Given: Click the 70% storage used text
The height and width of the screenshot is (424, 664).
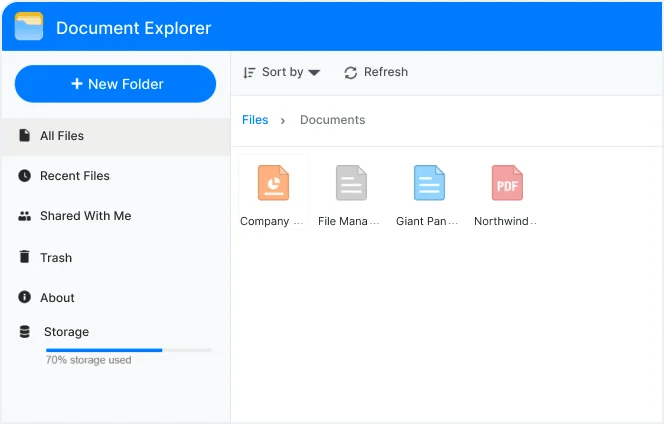Looking at the screenshot, I should tap(89, 360).
